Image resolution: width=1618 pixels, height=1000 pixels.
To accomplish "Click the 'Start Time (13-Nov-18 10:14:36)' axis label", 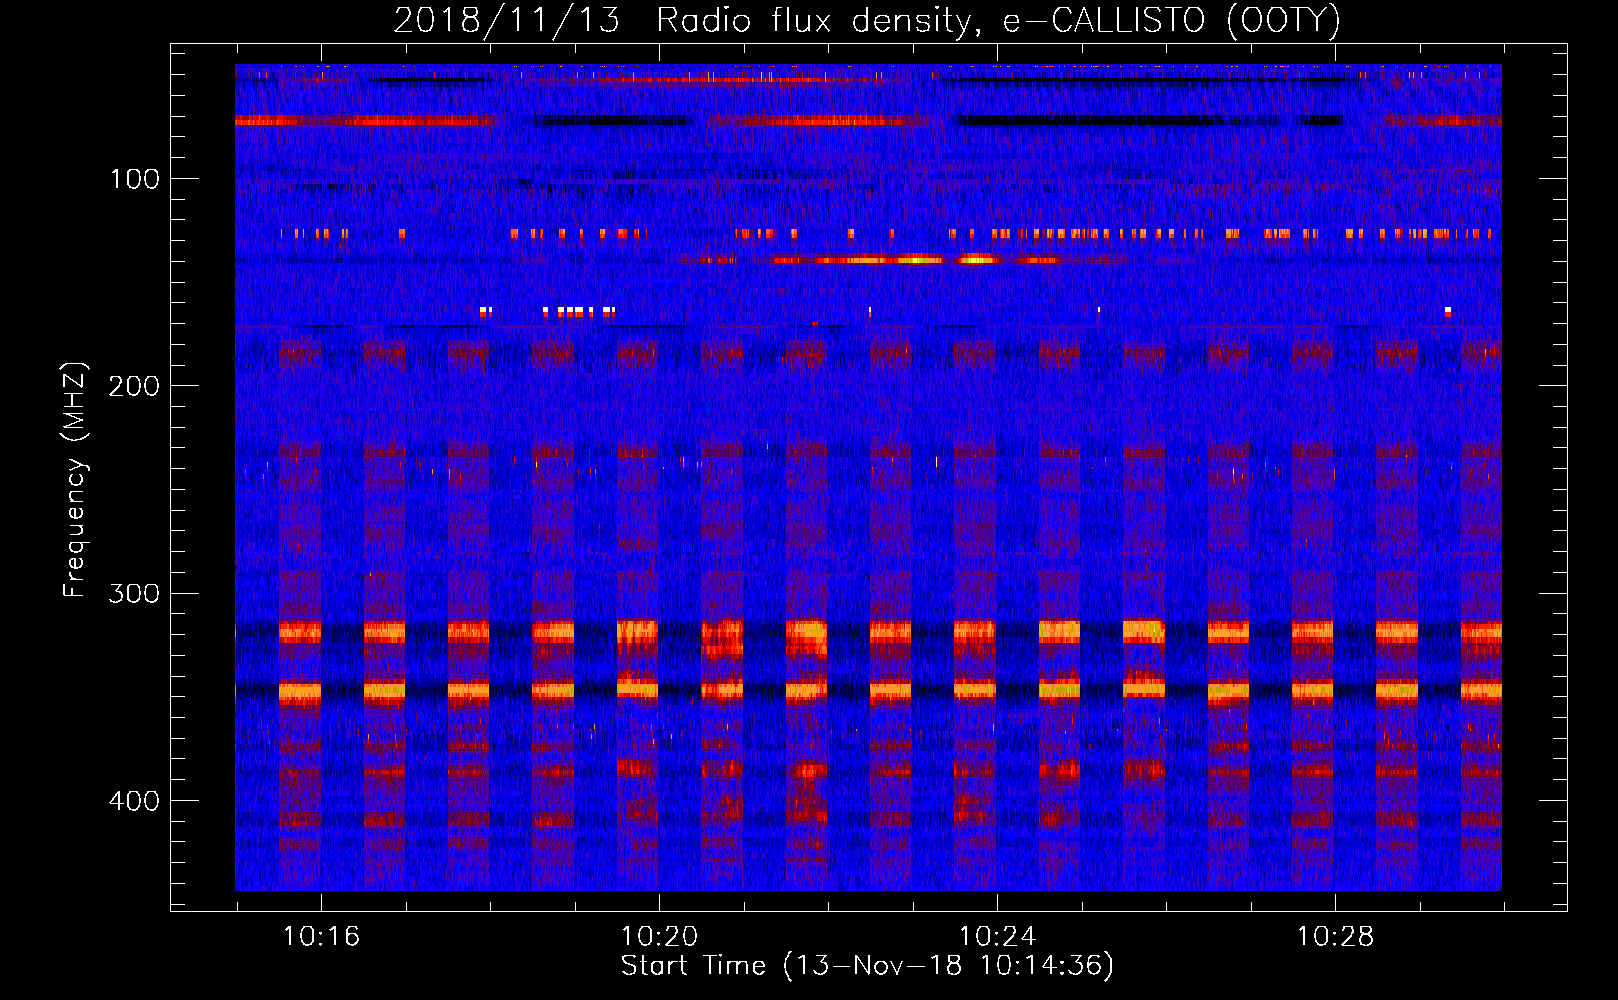I will click(x=867, y=966).
